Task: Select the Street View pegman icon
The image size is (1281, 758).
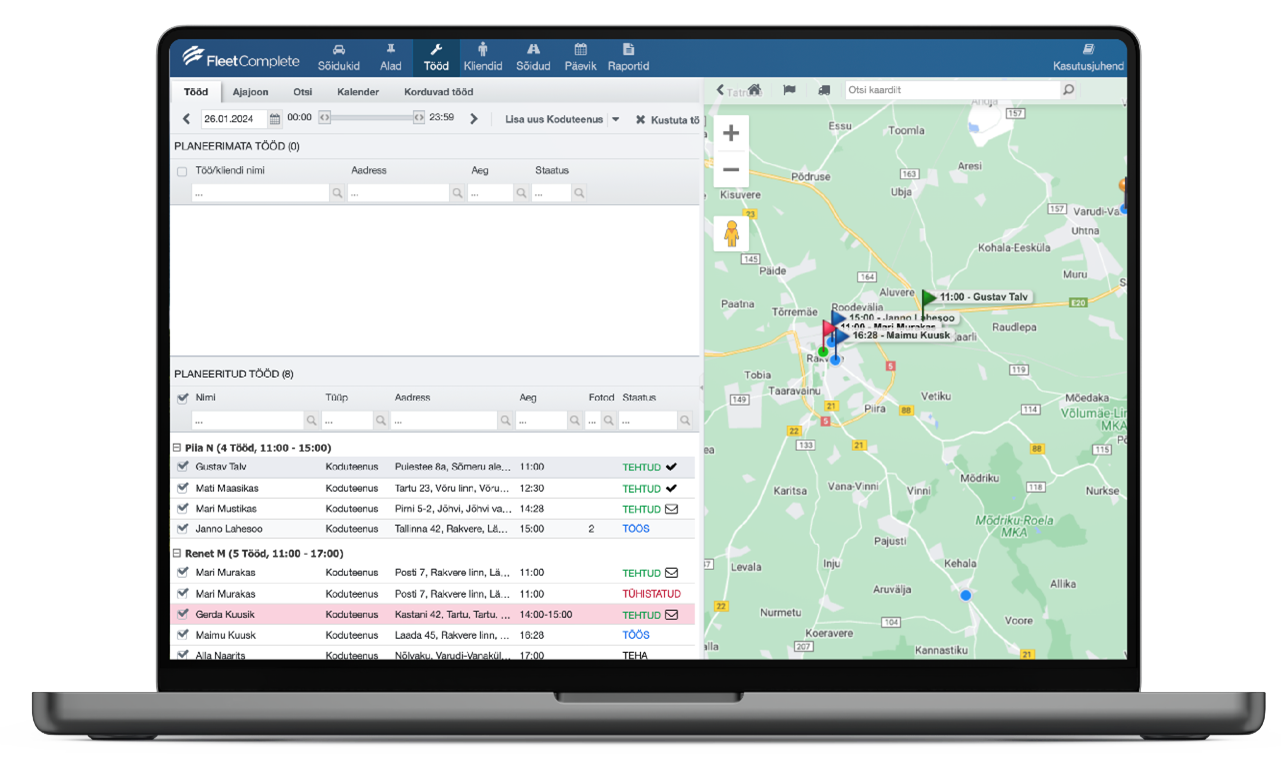Action: pos(731,233)
